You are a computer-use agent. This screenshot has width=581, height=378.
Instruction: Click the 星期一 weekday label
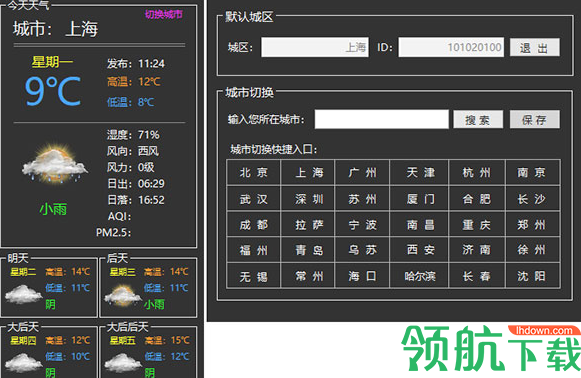click(x=52, y=62)
